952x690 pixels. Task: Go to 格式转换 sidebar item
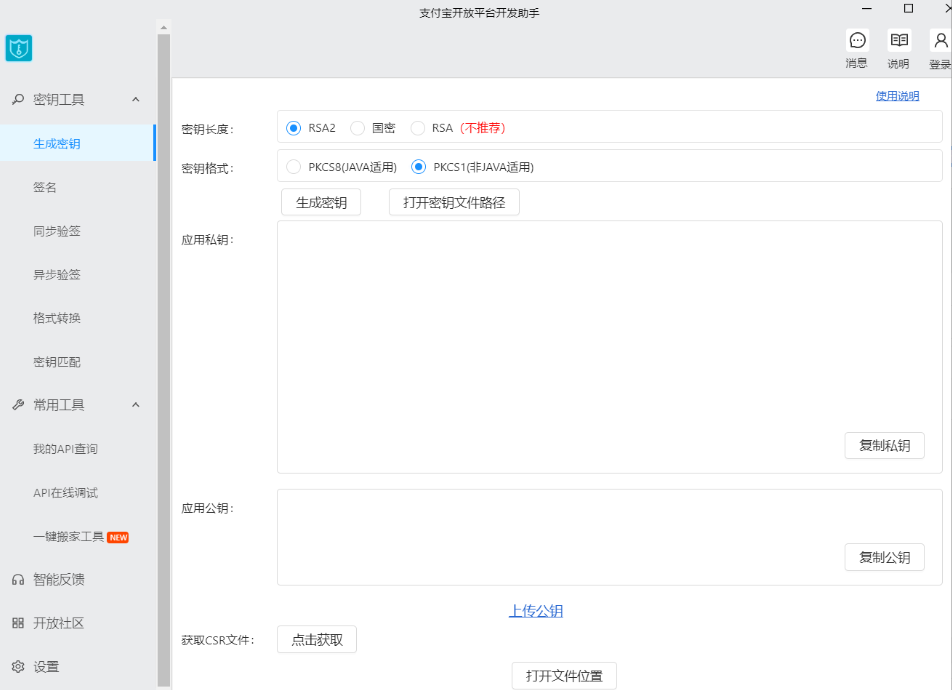point(57,318)
